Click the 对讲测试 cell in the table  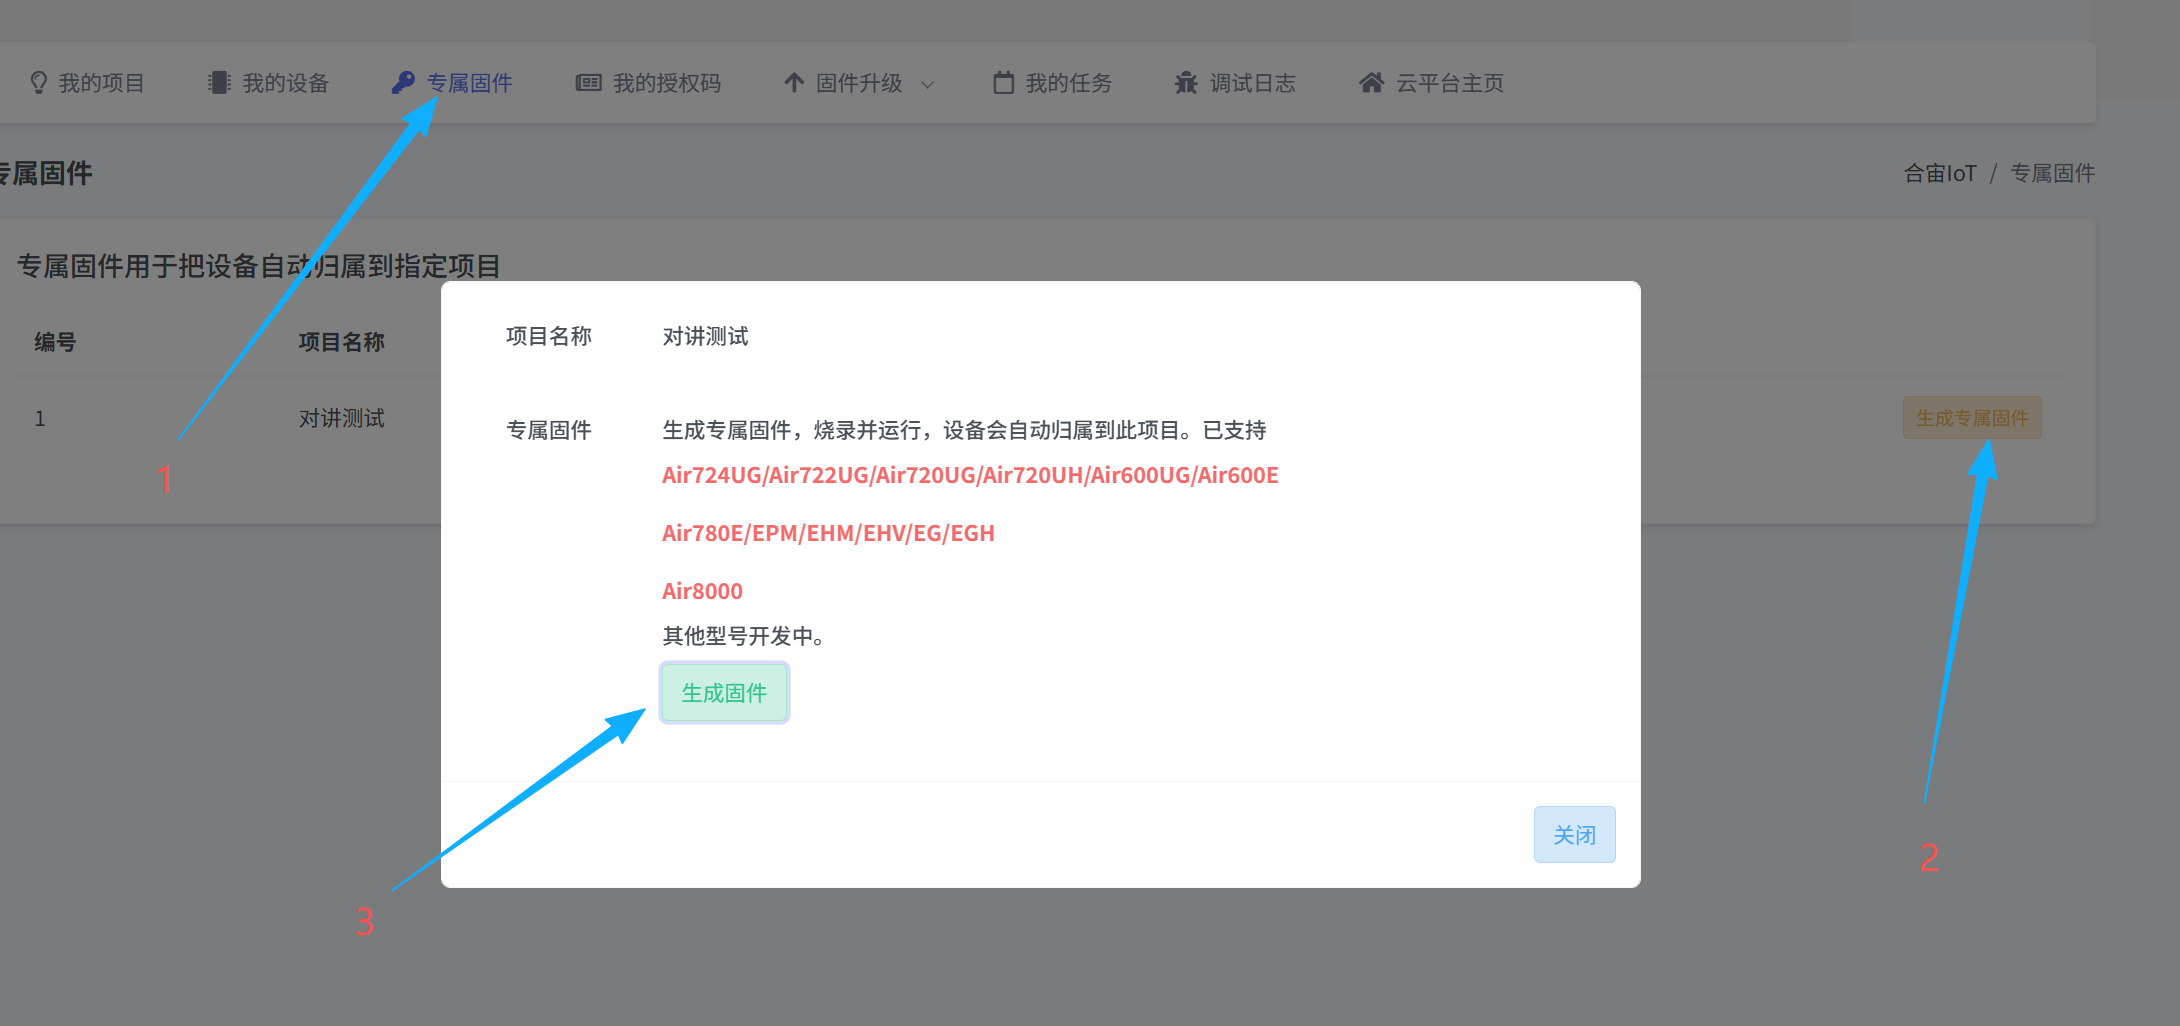tap(342, 418)
